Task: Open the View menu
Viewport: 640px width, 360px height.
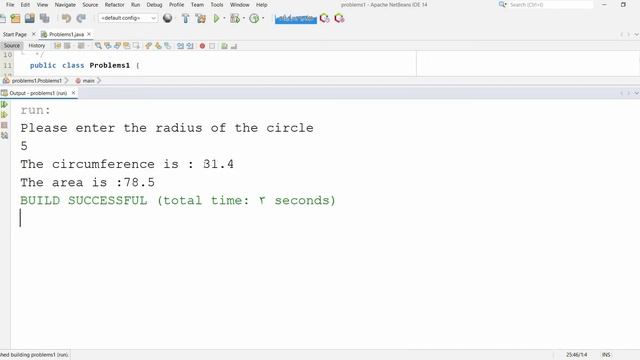Action: pos(42,5)
